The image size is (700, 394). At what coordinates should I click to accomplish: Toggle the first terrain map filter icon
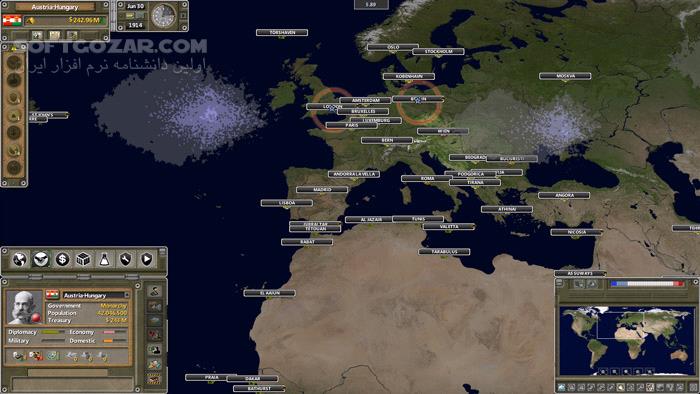[561, 387]
